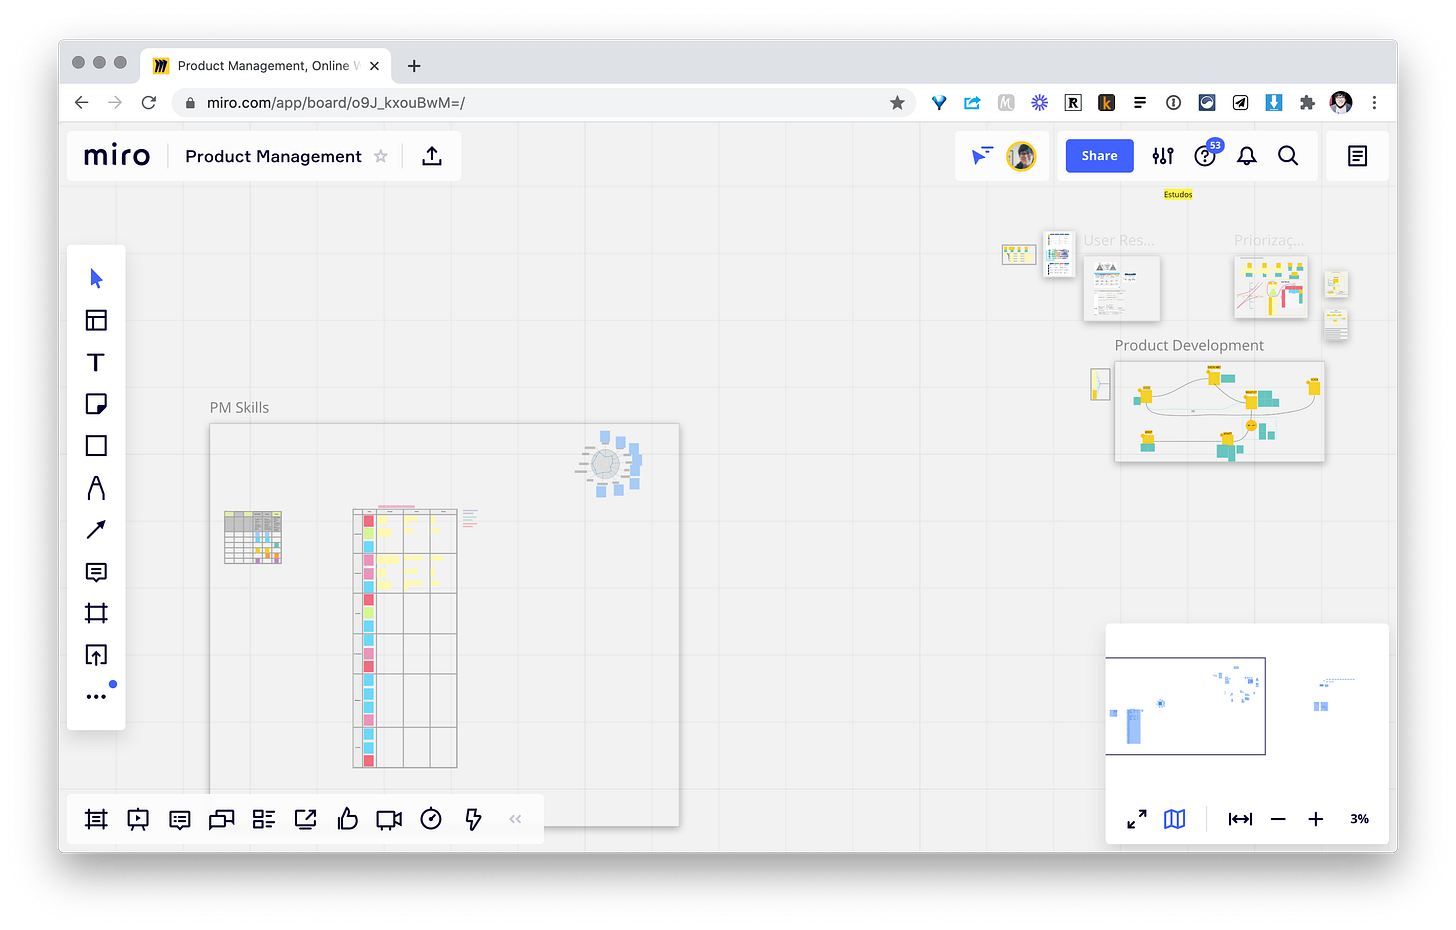Export board with upload arrow icon

(432, 155)
